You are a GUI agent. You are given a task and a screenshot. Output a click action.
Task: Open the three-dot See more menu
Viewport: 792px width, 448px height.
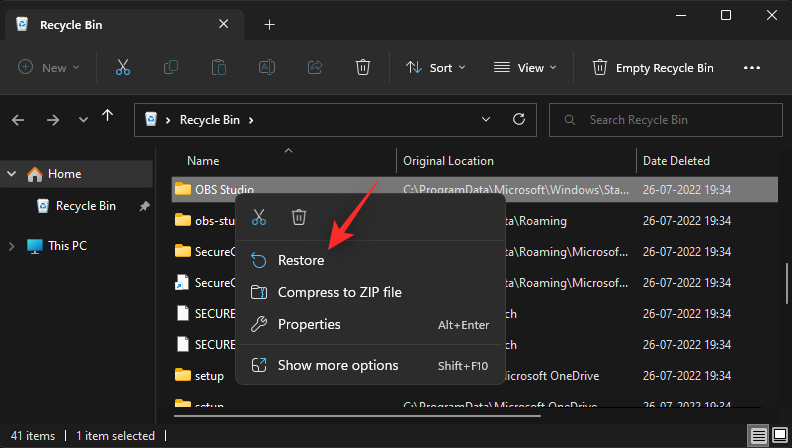(x=752, y=68)
